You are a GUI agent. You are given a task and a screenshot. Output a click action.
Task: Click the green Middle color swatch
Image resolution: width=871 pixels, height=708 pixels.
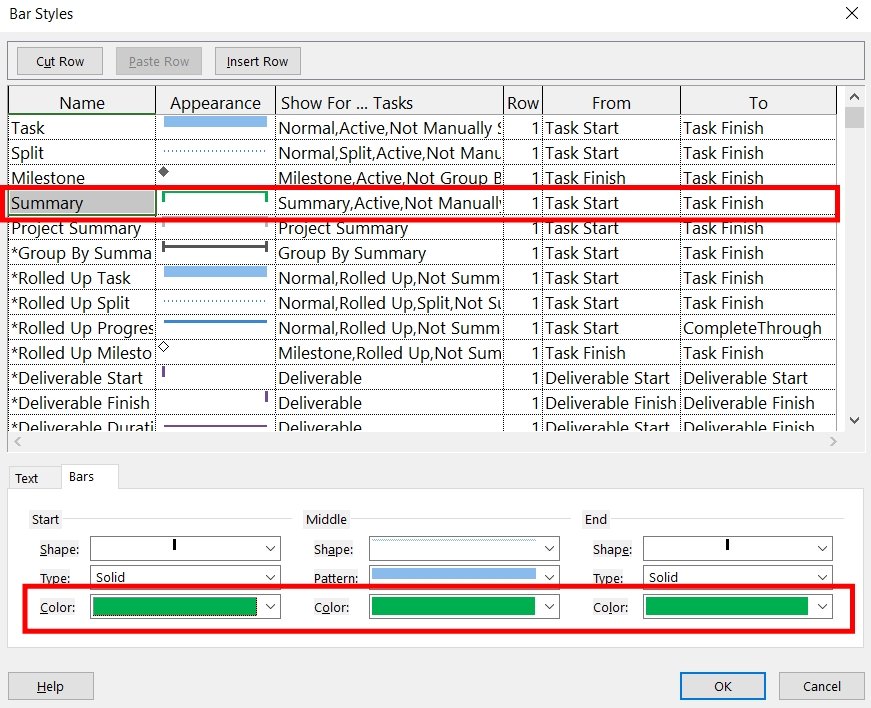pos(453,606)
